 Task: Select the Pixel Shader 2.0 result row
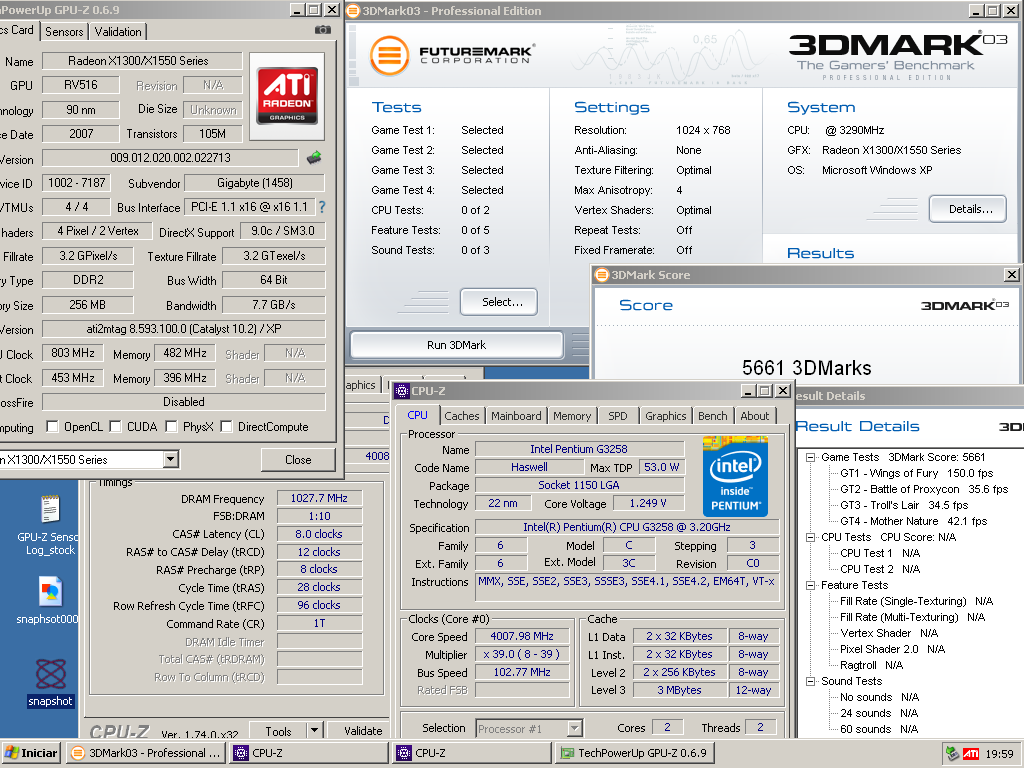[x=892, y=649]
